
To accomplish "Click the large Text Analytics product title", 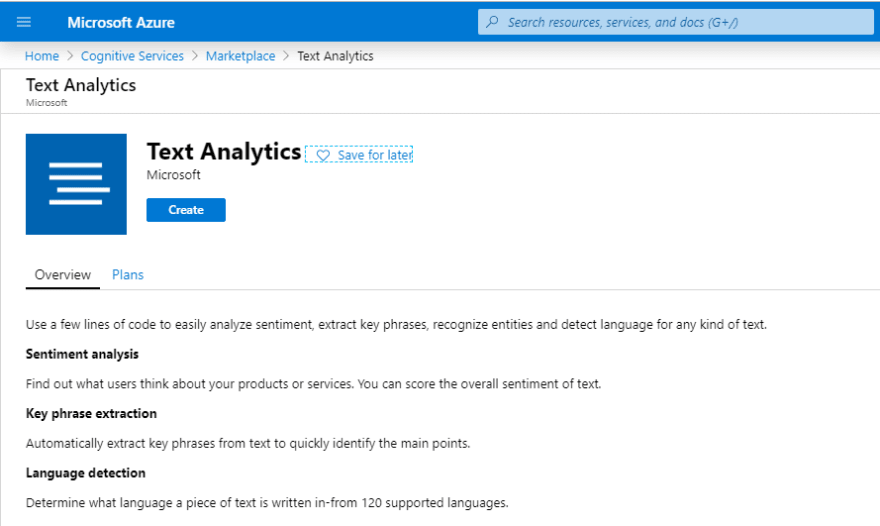I will tap(224, 152).
